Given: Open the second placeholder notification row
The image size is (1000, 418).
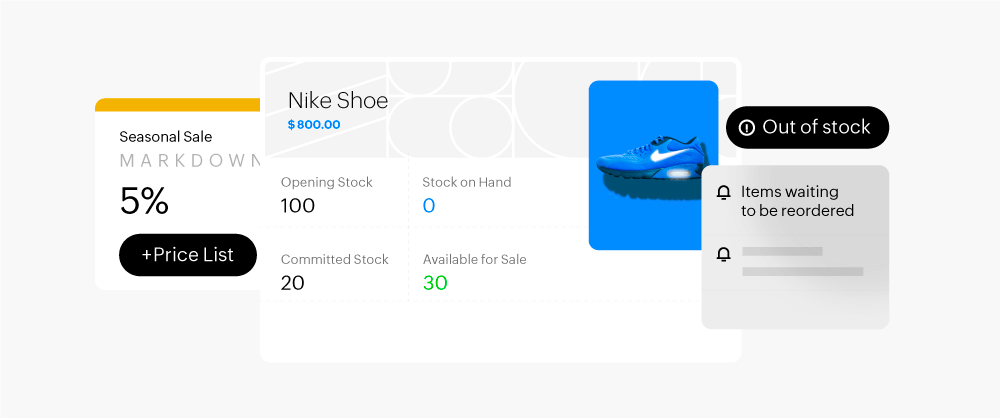Looking at the screenshot, I should 796,262.
